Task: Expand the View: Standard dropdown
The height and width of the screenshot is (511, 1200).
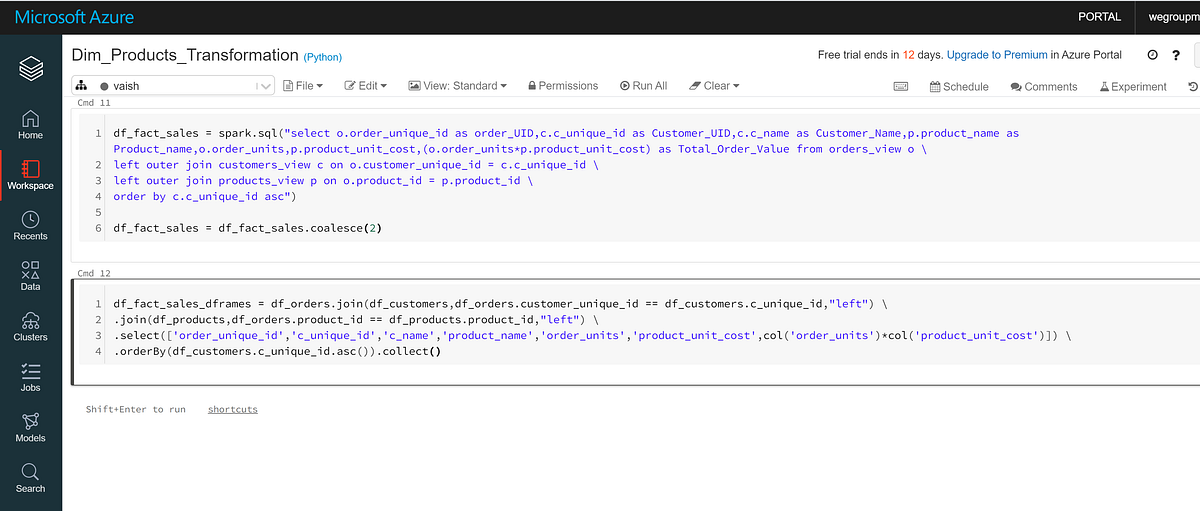Action: 458,86
